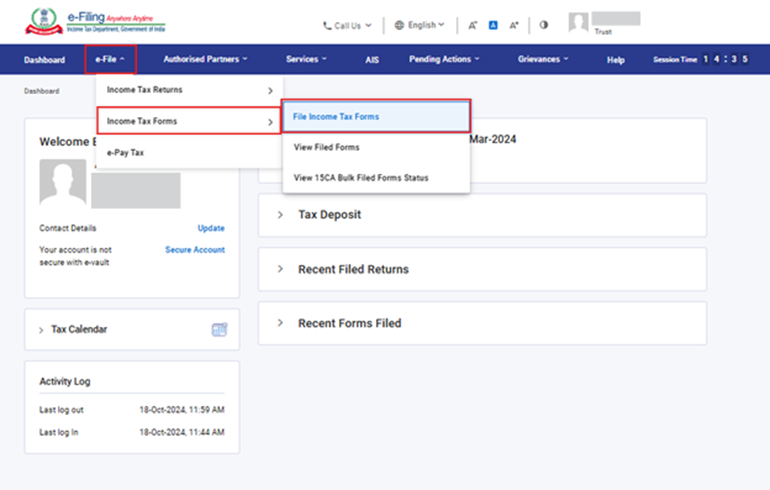Select File Income Tax Forms

[x=336, y=117]
